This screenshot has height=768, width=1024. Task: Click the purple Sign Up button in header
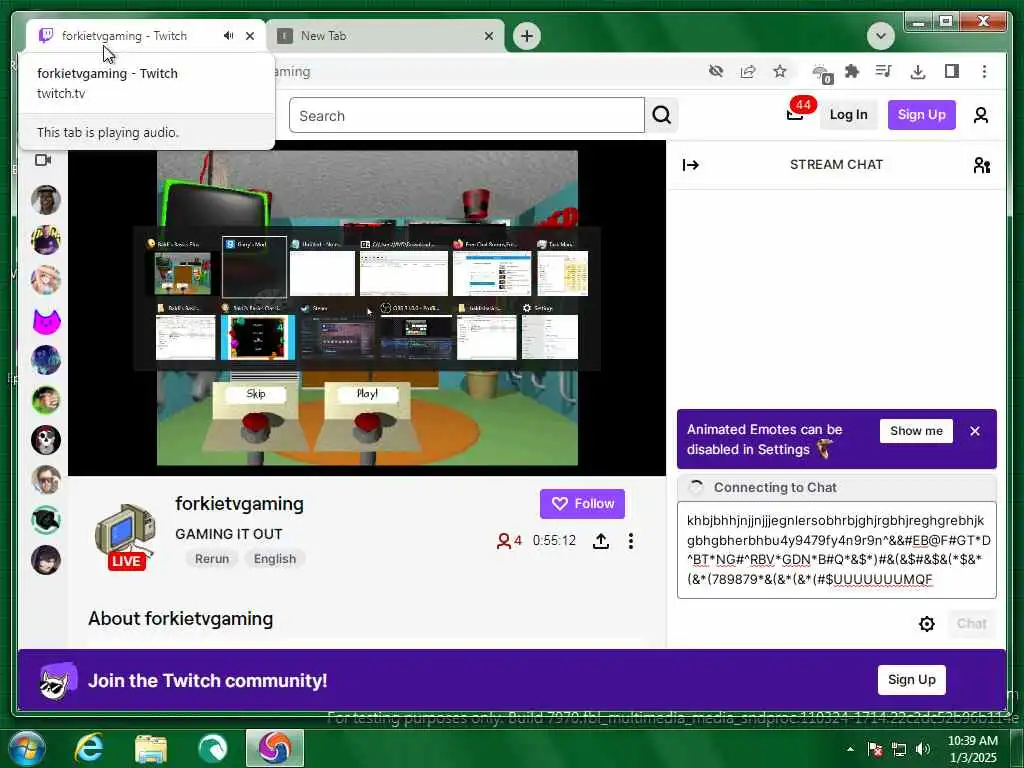(x=921, y=115)
